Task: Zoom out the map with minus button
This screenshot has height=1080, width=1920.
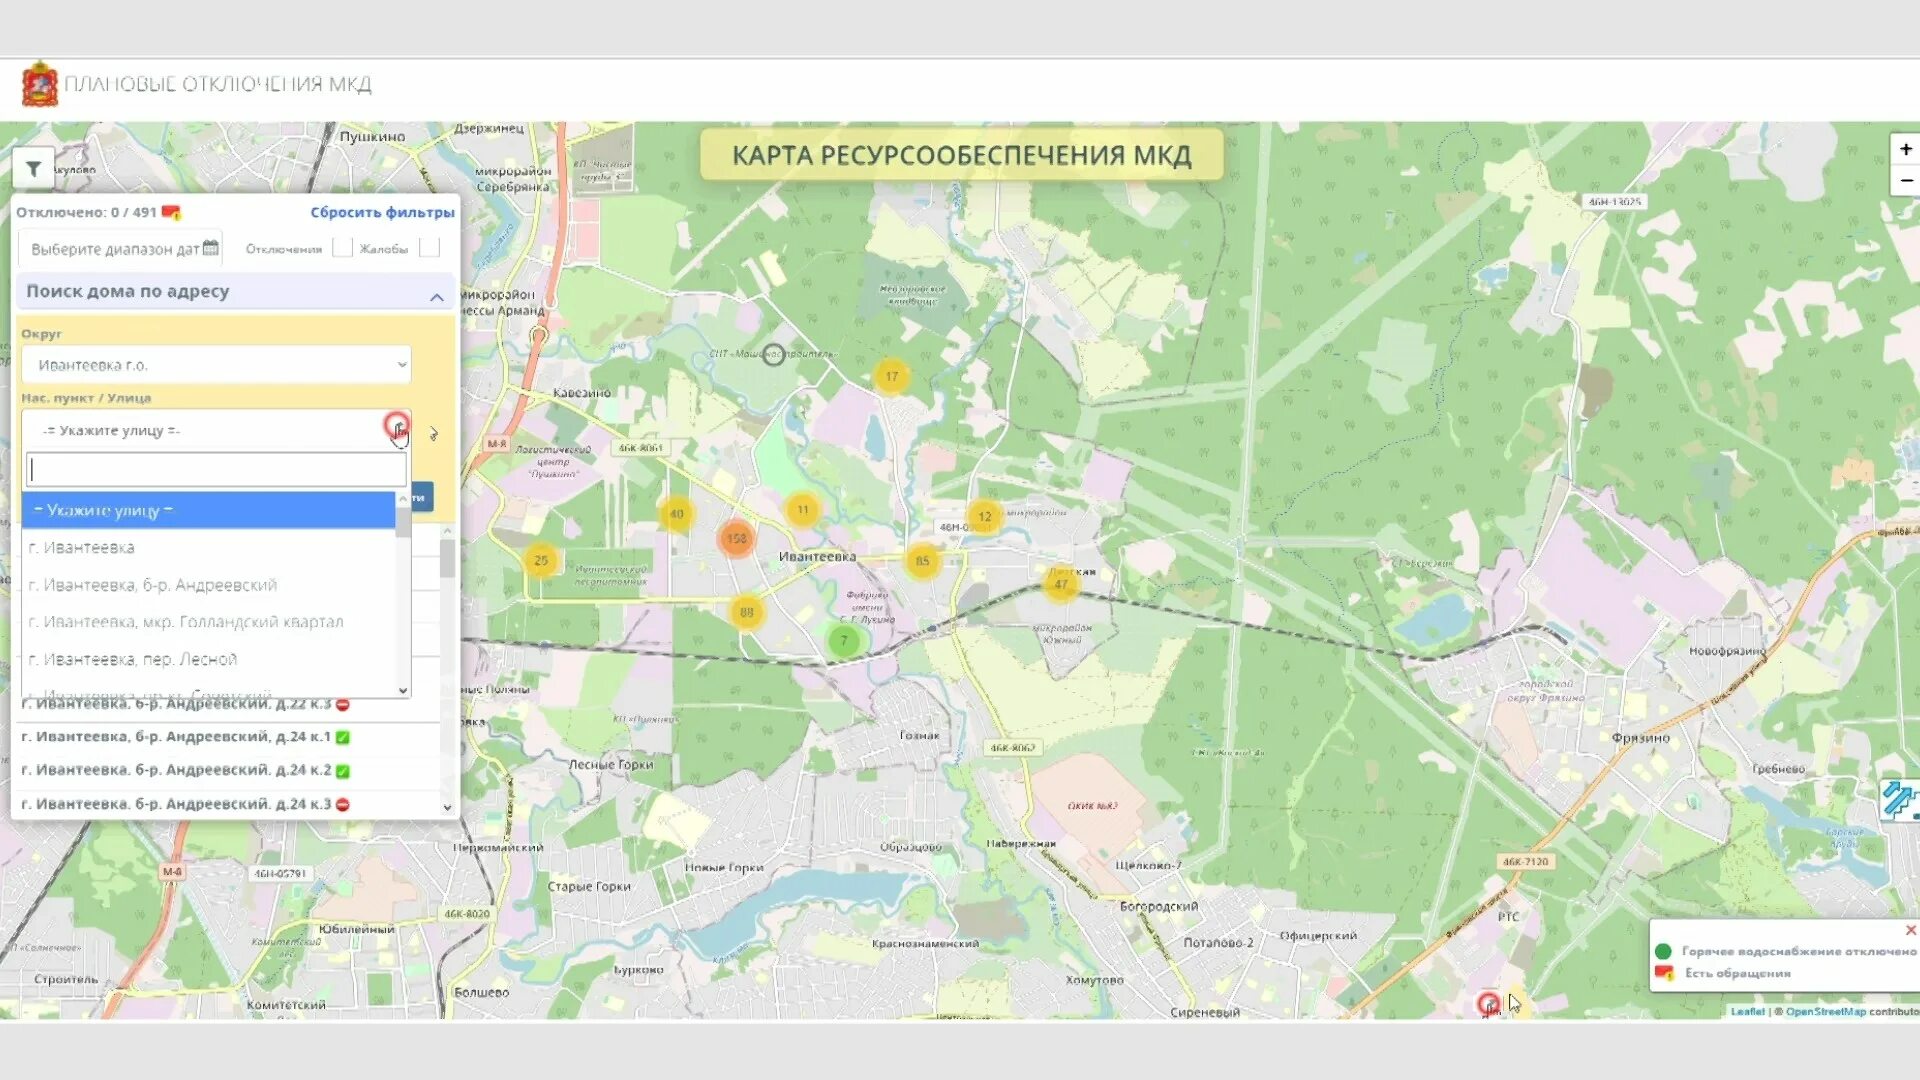Action: pyautogui.click(x=1905, y=181)
